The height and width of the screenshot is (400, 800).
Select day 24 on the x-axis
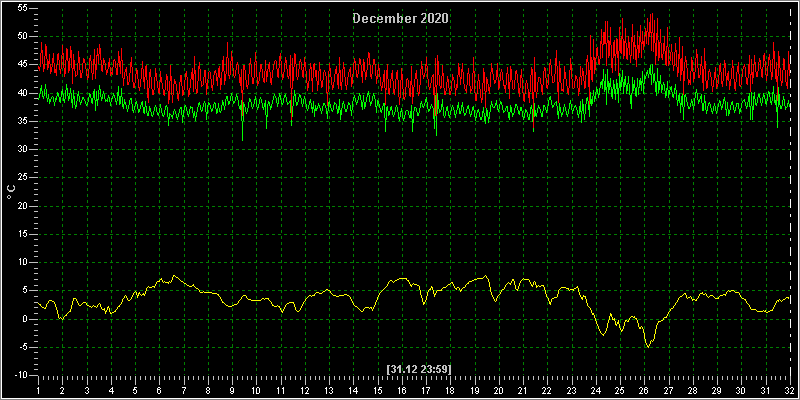pos(596,390)
